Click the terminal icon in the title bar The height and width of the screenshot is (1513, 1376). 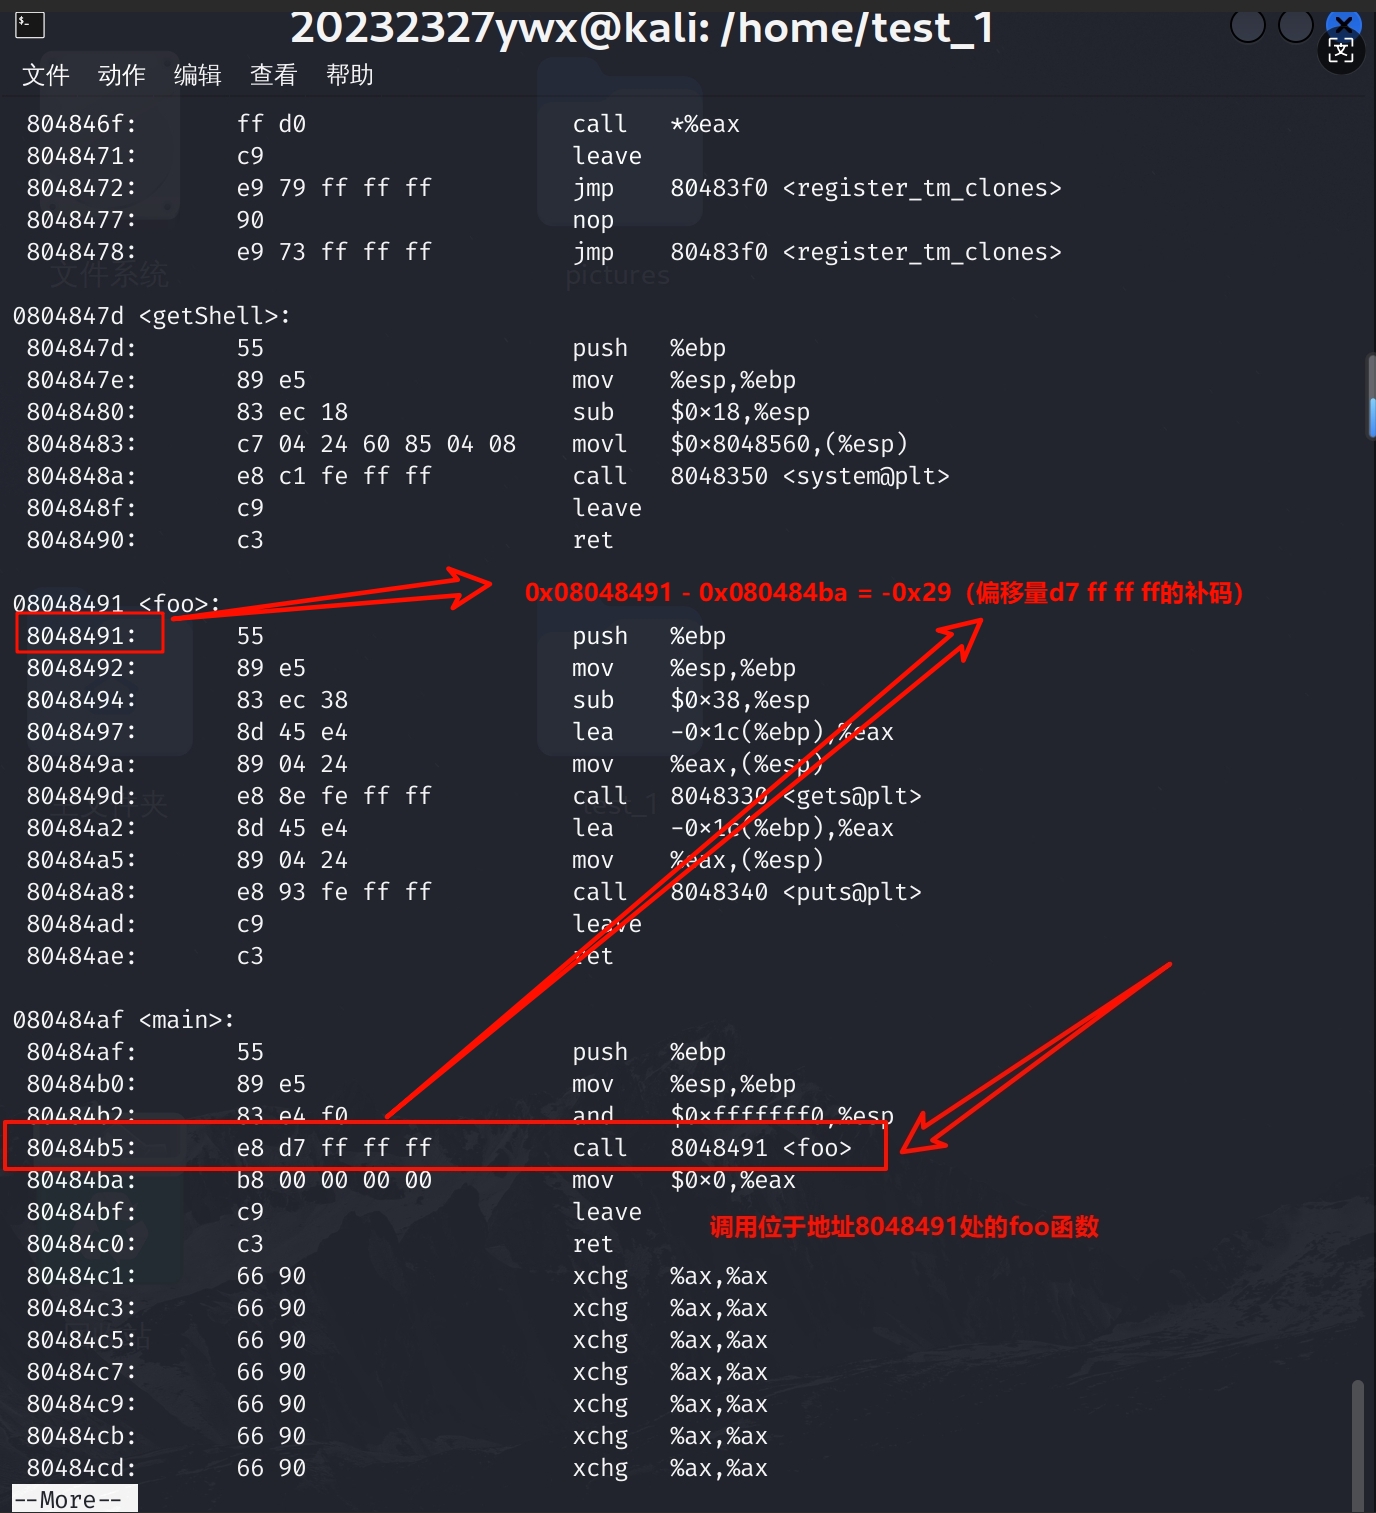point(30,25)
